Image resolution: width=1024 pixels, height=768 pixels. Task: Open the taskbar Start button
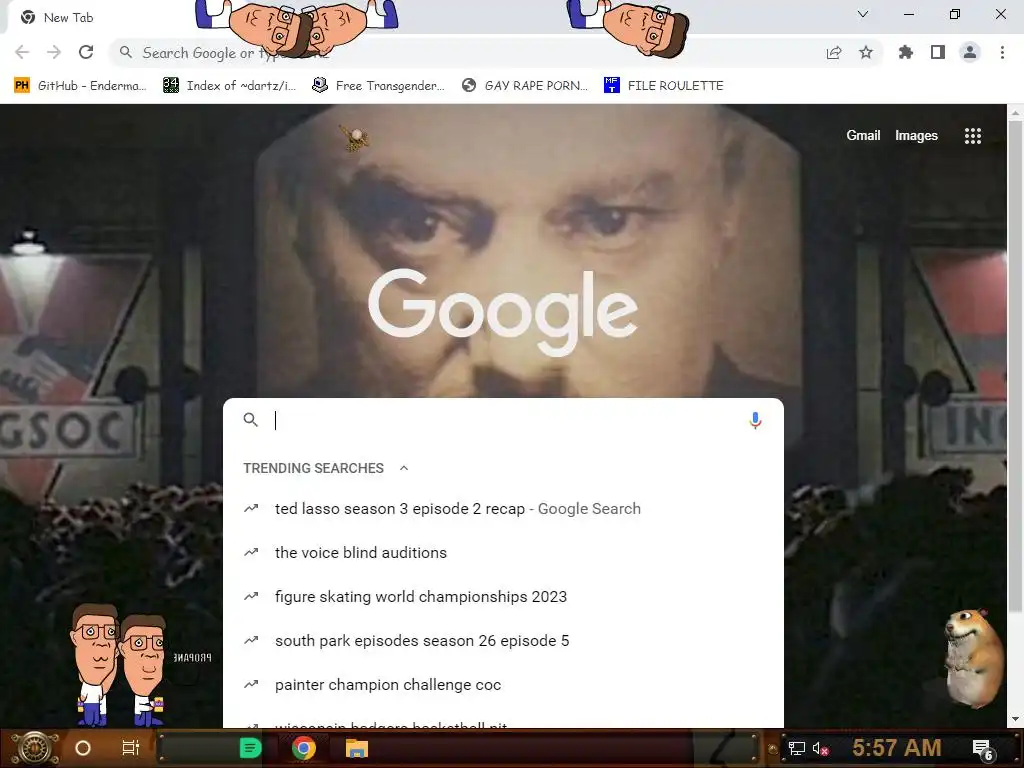pyautogui.click(x=35, y=748)
